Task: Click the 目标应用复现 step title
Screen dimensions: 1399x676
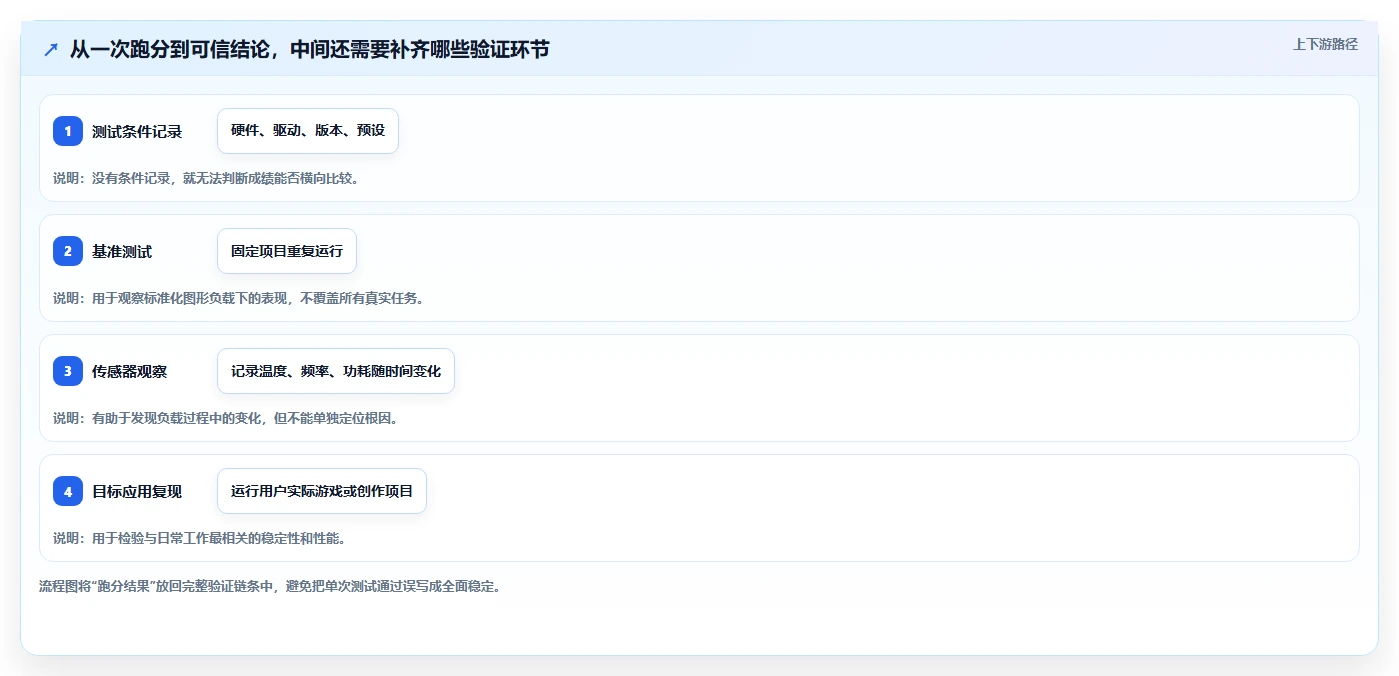Action: [x=137, y=491]
